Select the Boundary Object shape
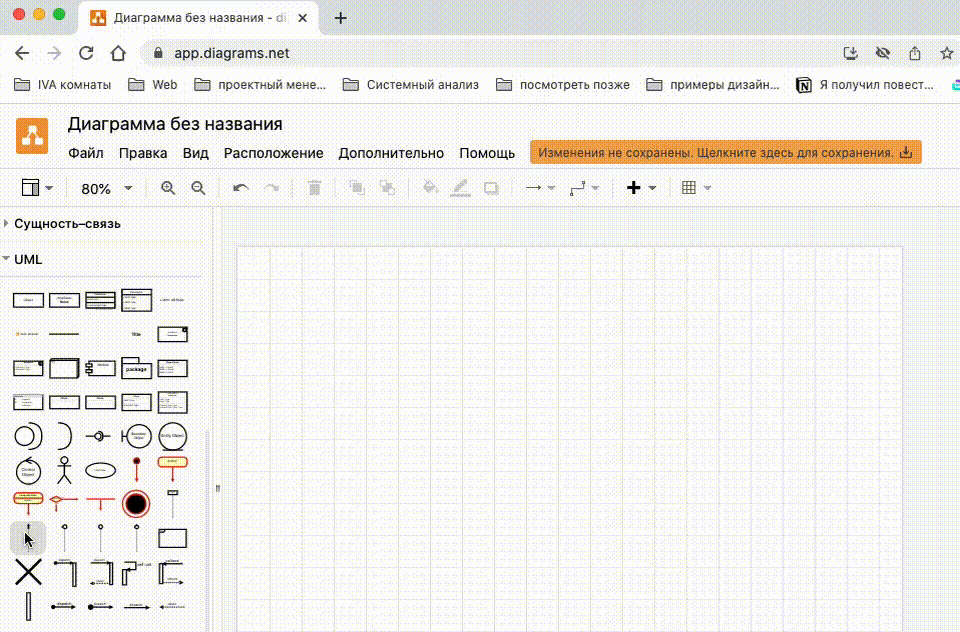The width and height of the screenshot is (960, 632). click(137, 437)
